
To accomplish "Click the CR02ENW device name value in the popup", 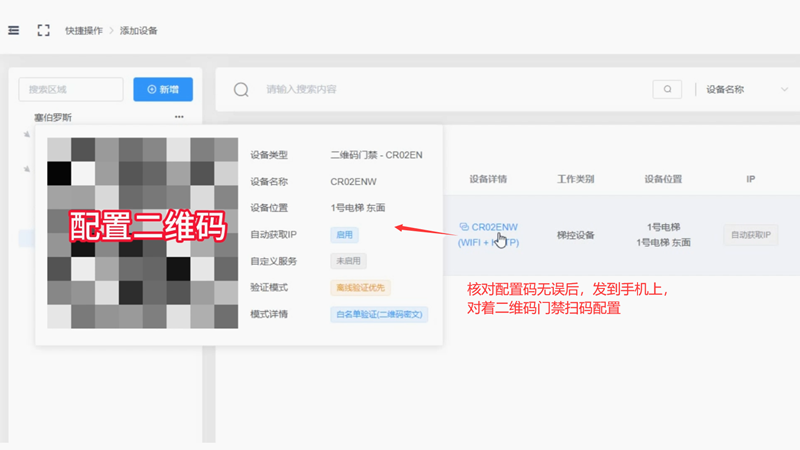I will [354, 182].
